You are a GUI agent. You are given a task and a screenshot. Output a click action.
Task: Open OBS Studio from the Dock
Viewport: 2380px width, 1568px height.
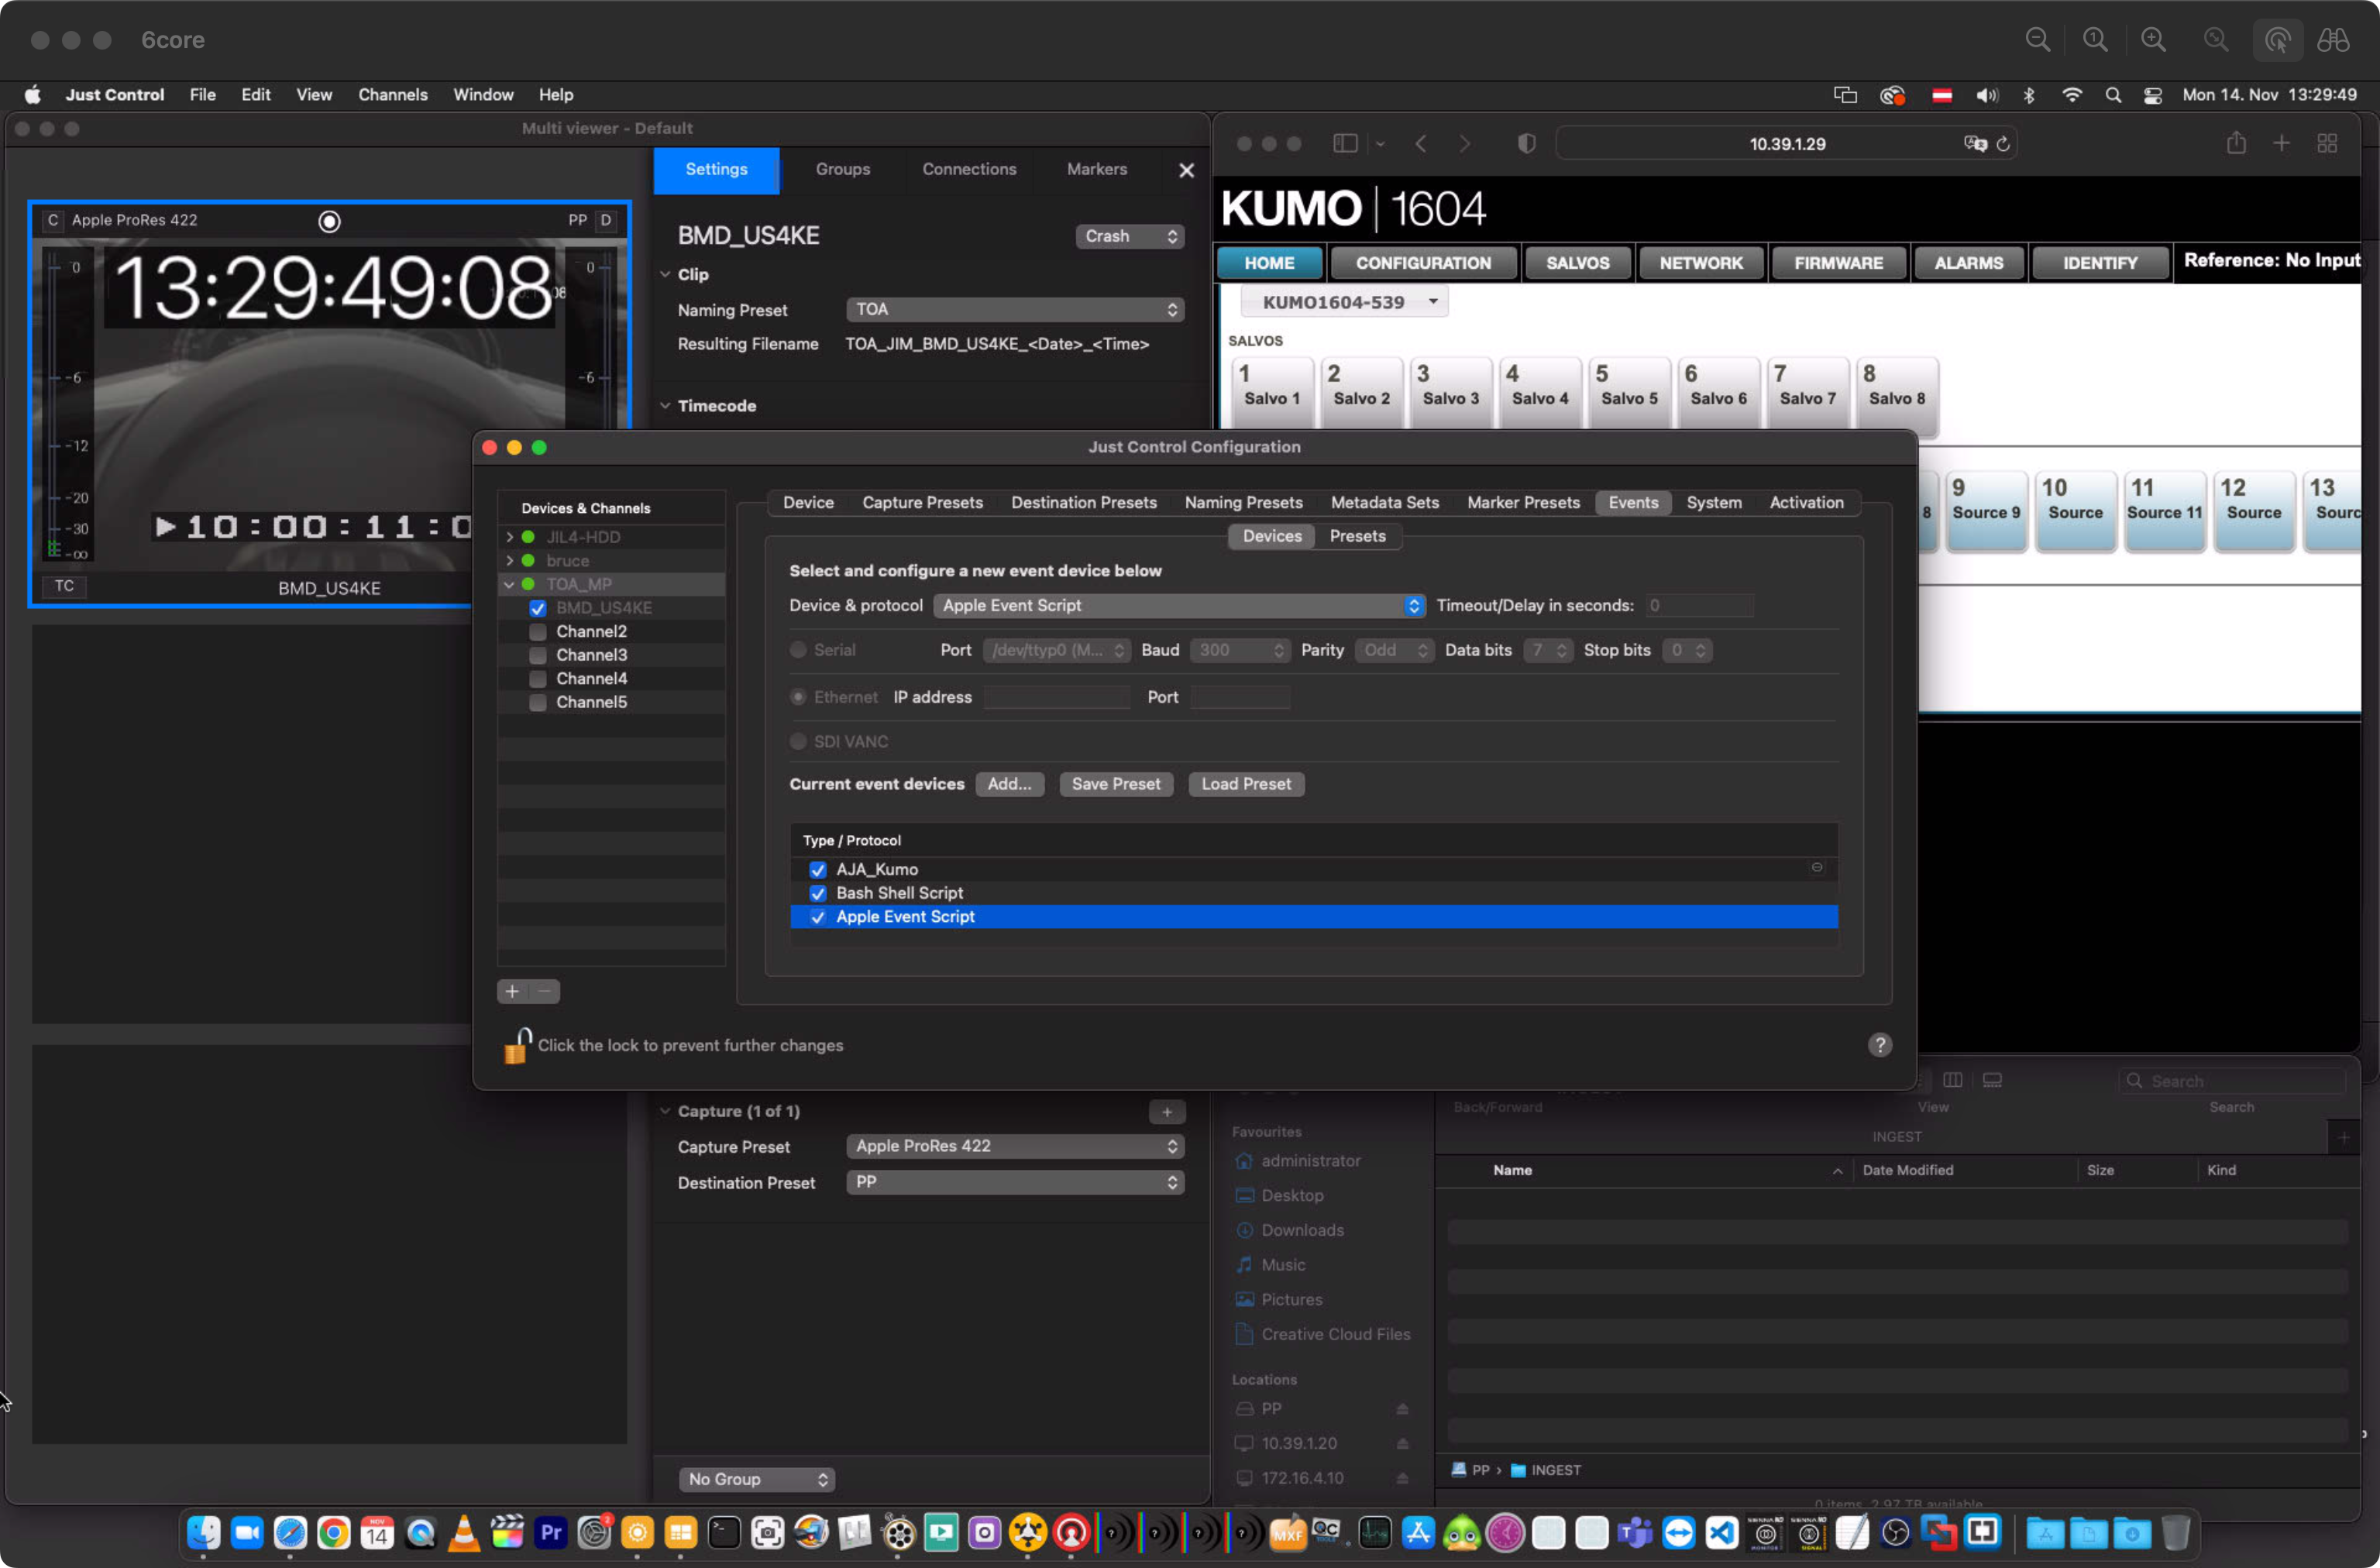coord(1895,1532)
